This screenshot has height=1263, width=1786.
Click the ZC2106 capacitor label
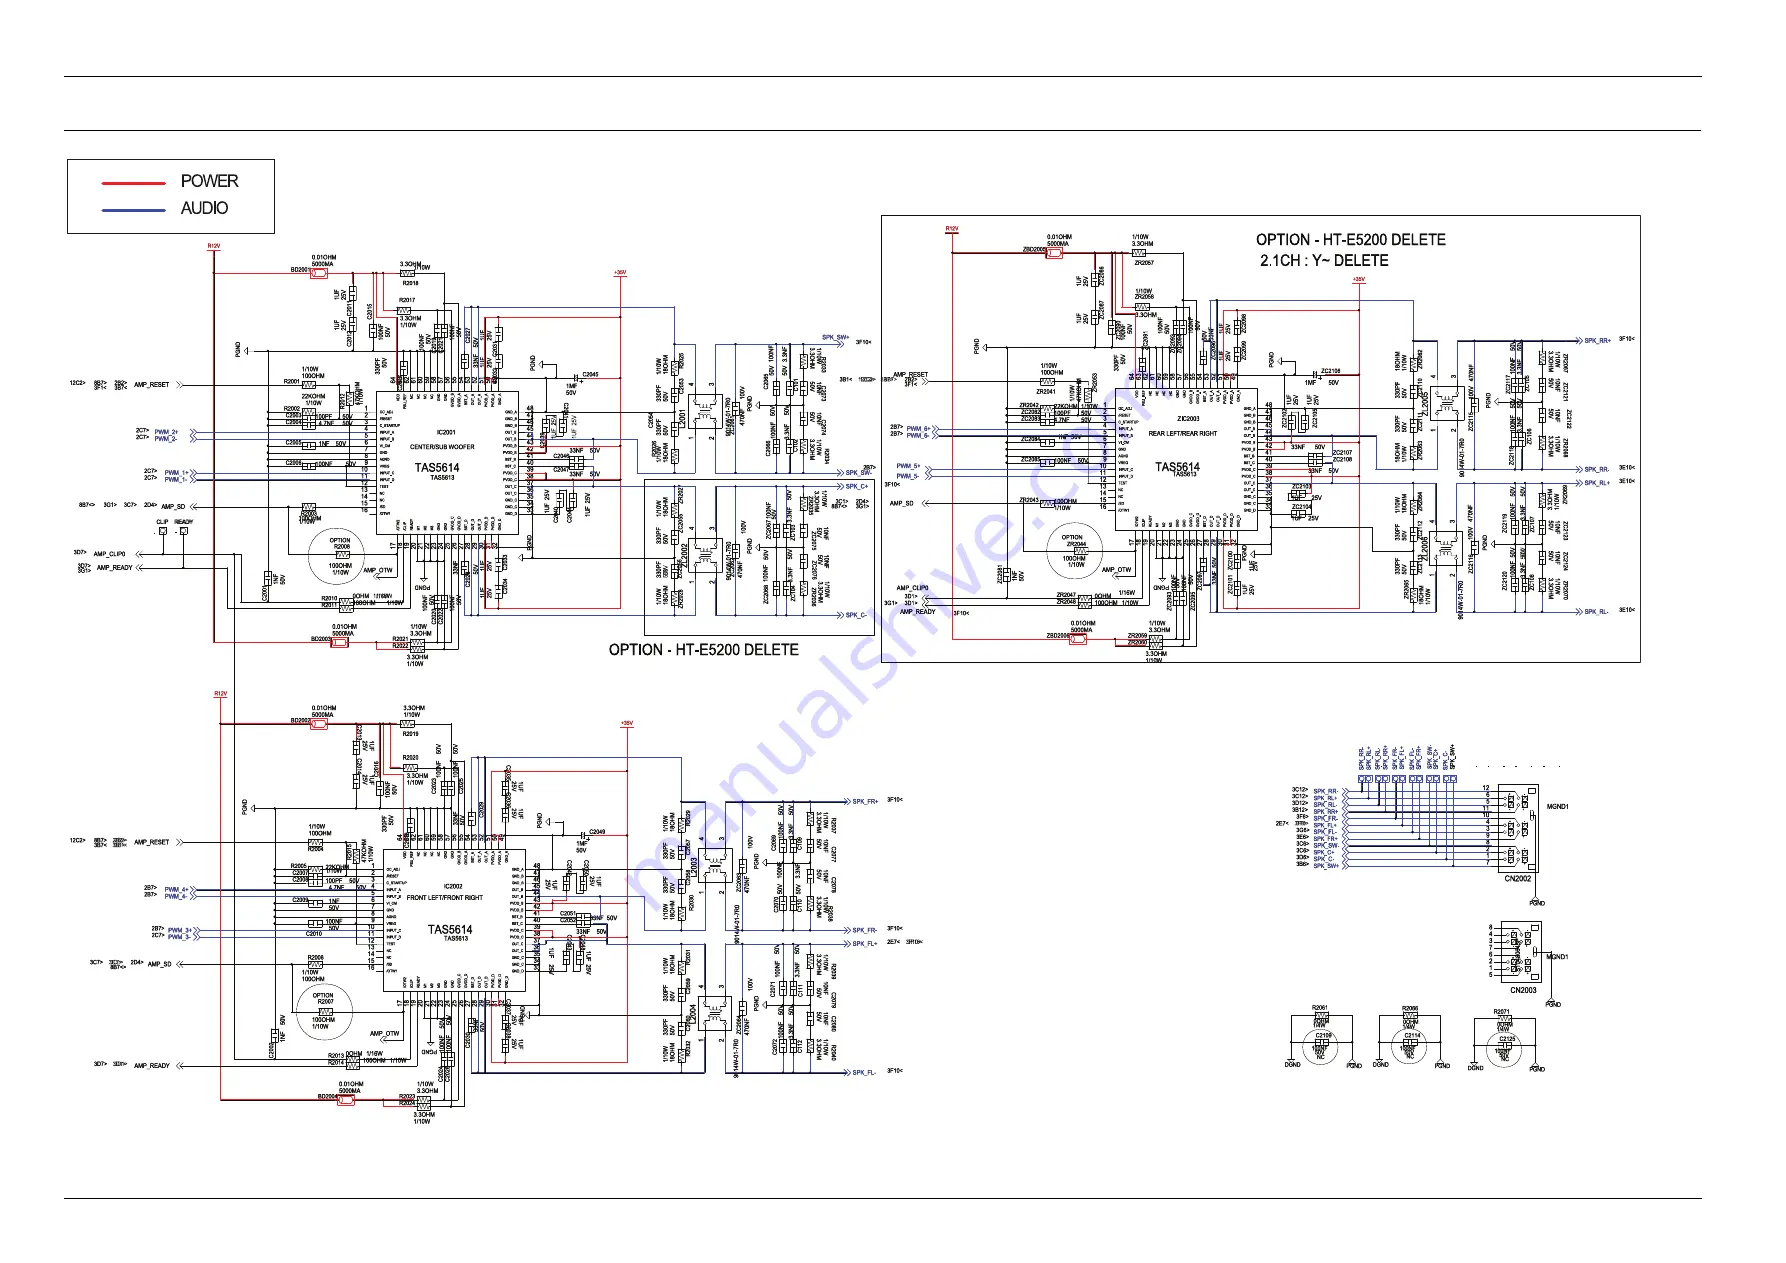(x=1330, y=371)
